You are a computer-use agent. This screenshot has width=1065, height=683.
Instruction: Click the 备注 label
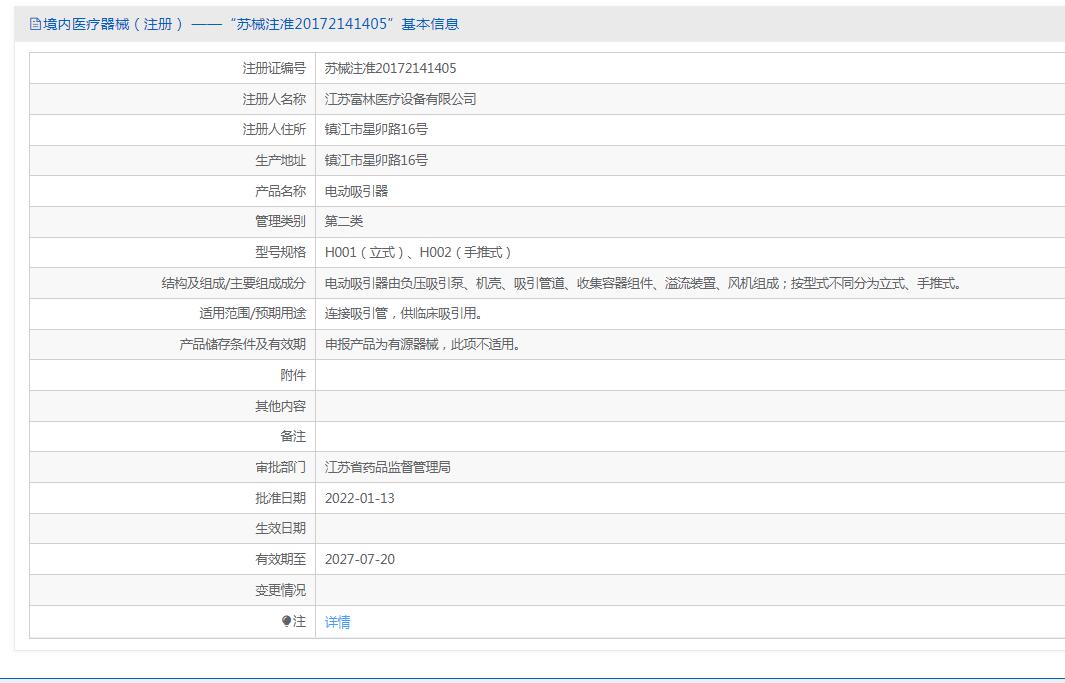(293, 437)
